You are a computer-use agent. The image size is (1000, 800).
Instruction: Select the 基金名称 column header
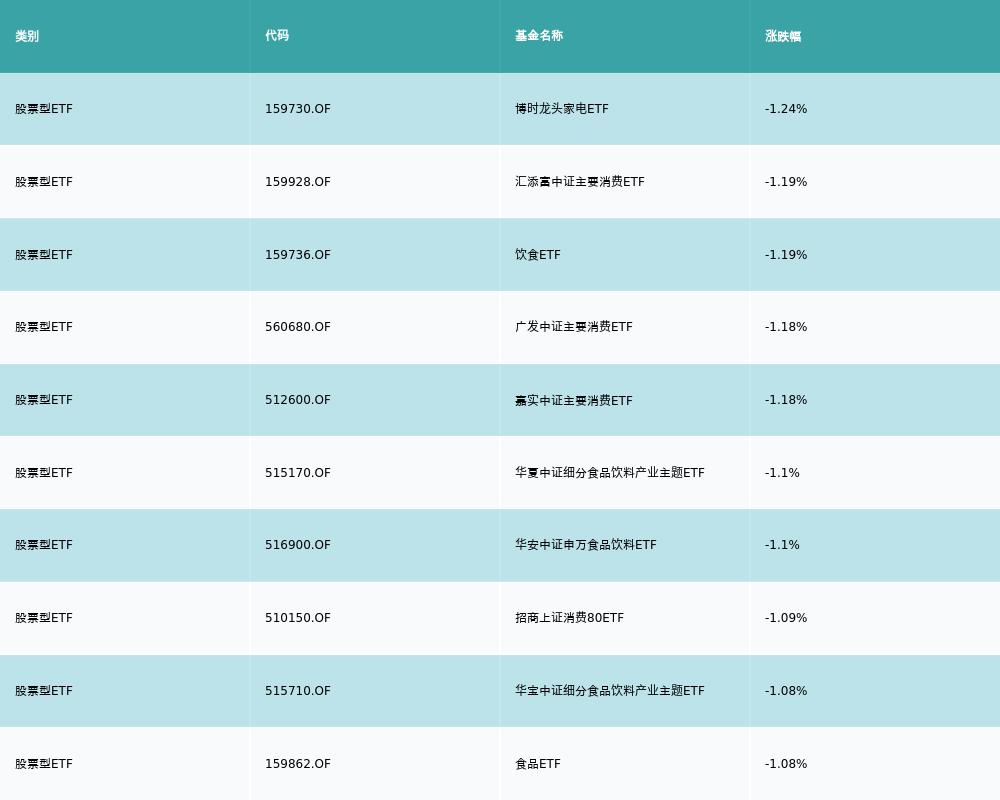(539, 36)
